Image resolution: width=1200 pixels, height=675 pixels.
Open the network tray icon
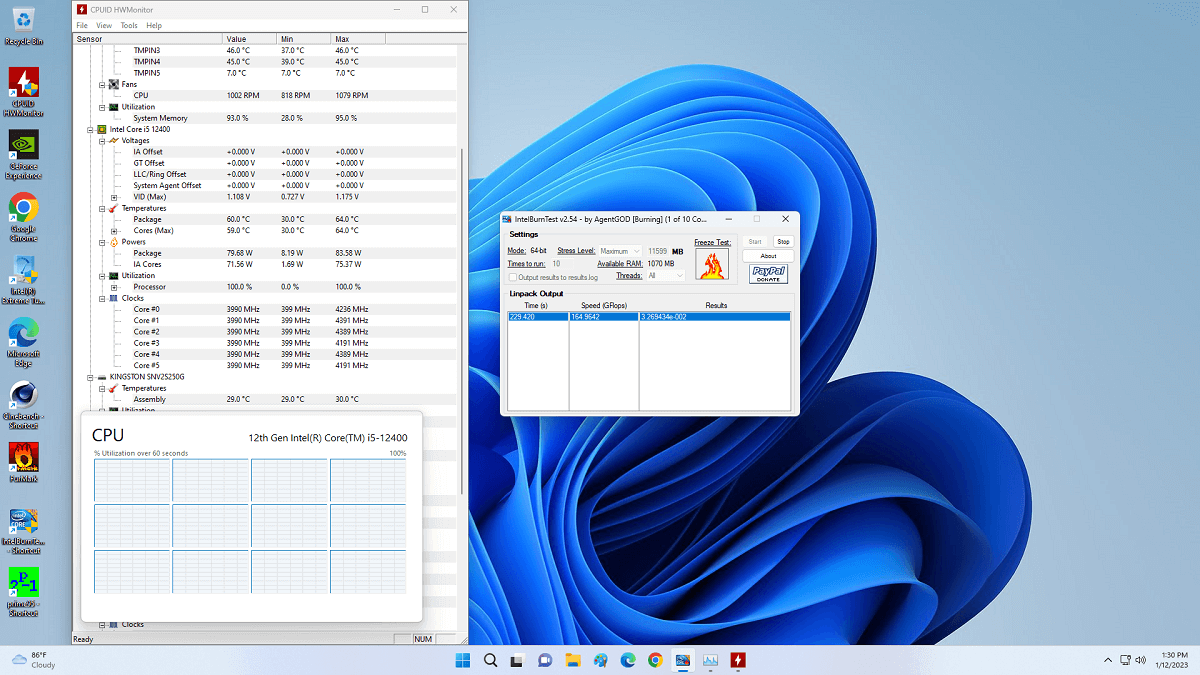(x=1126, y=660)
